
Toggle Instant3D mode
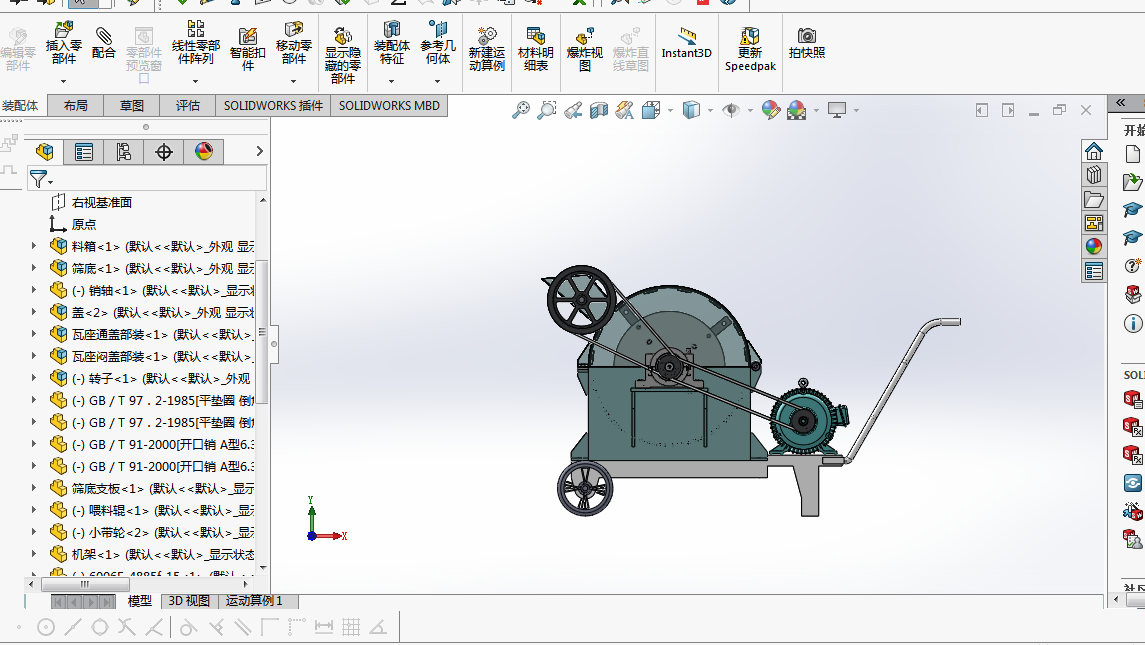[x=686, y=42]
